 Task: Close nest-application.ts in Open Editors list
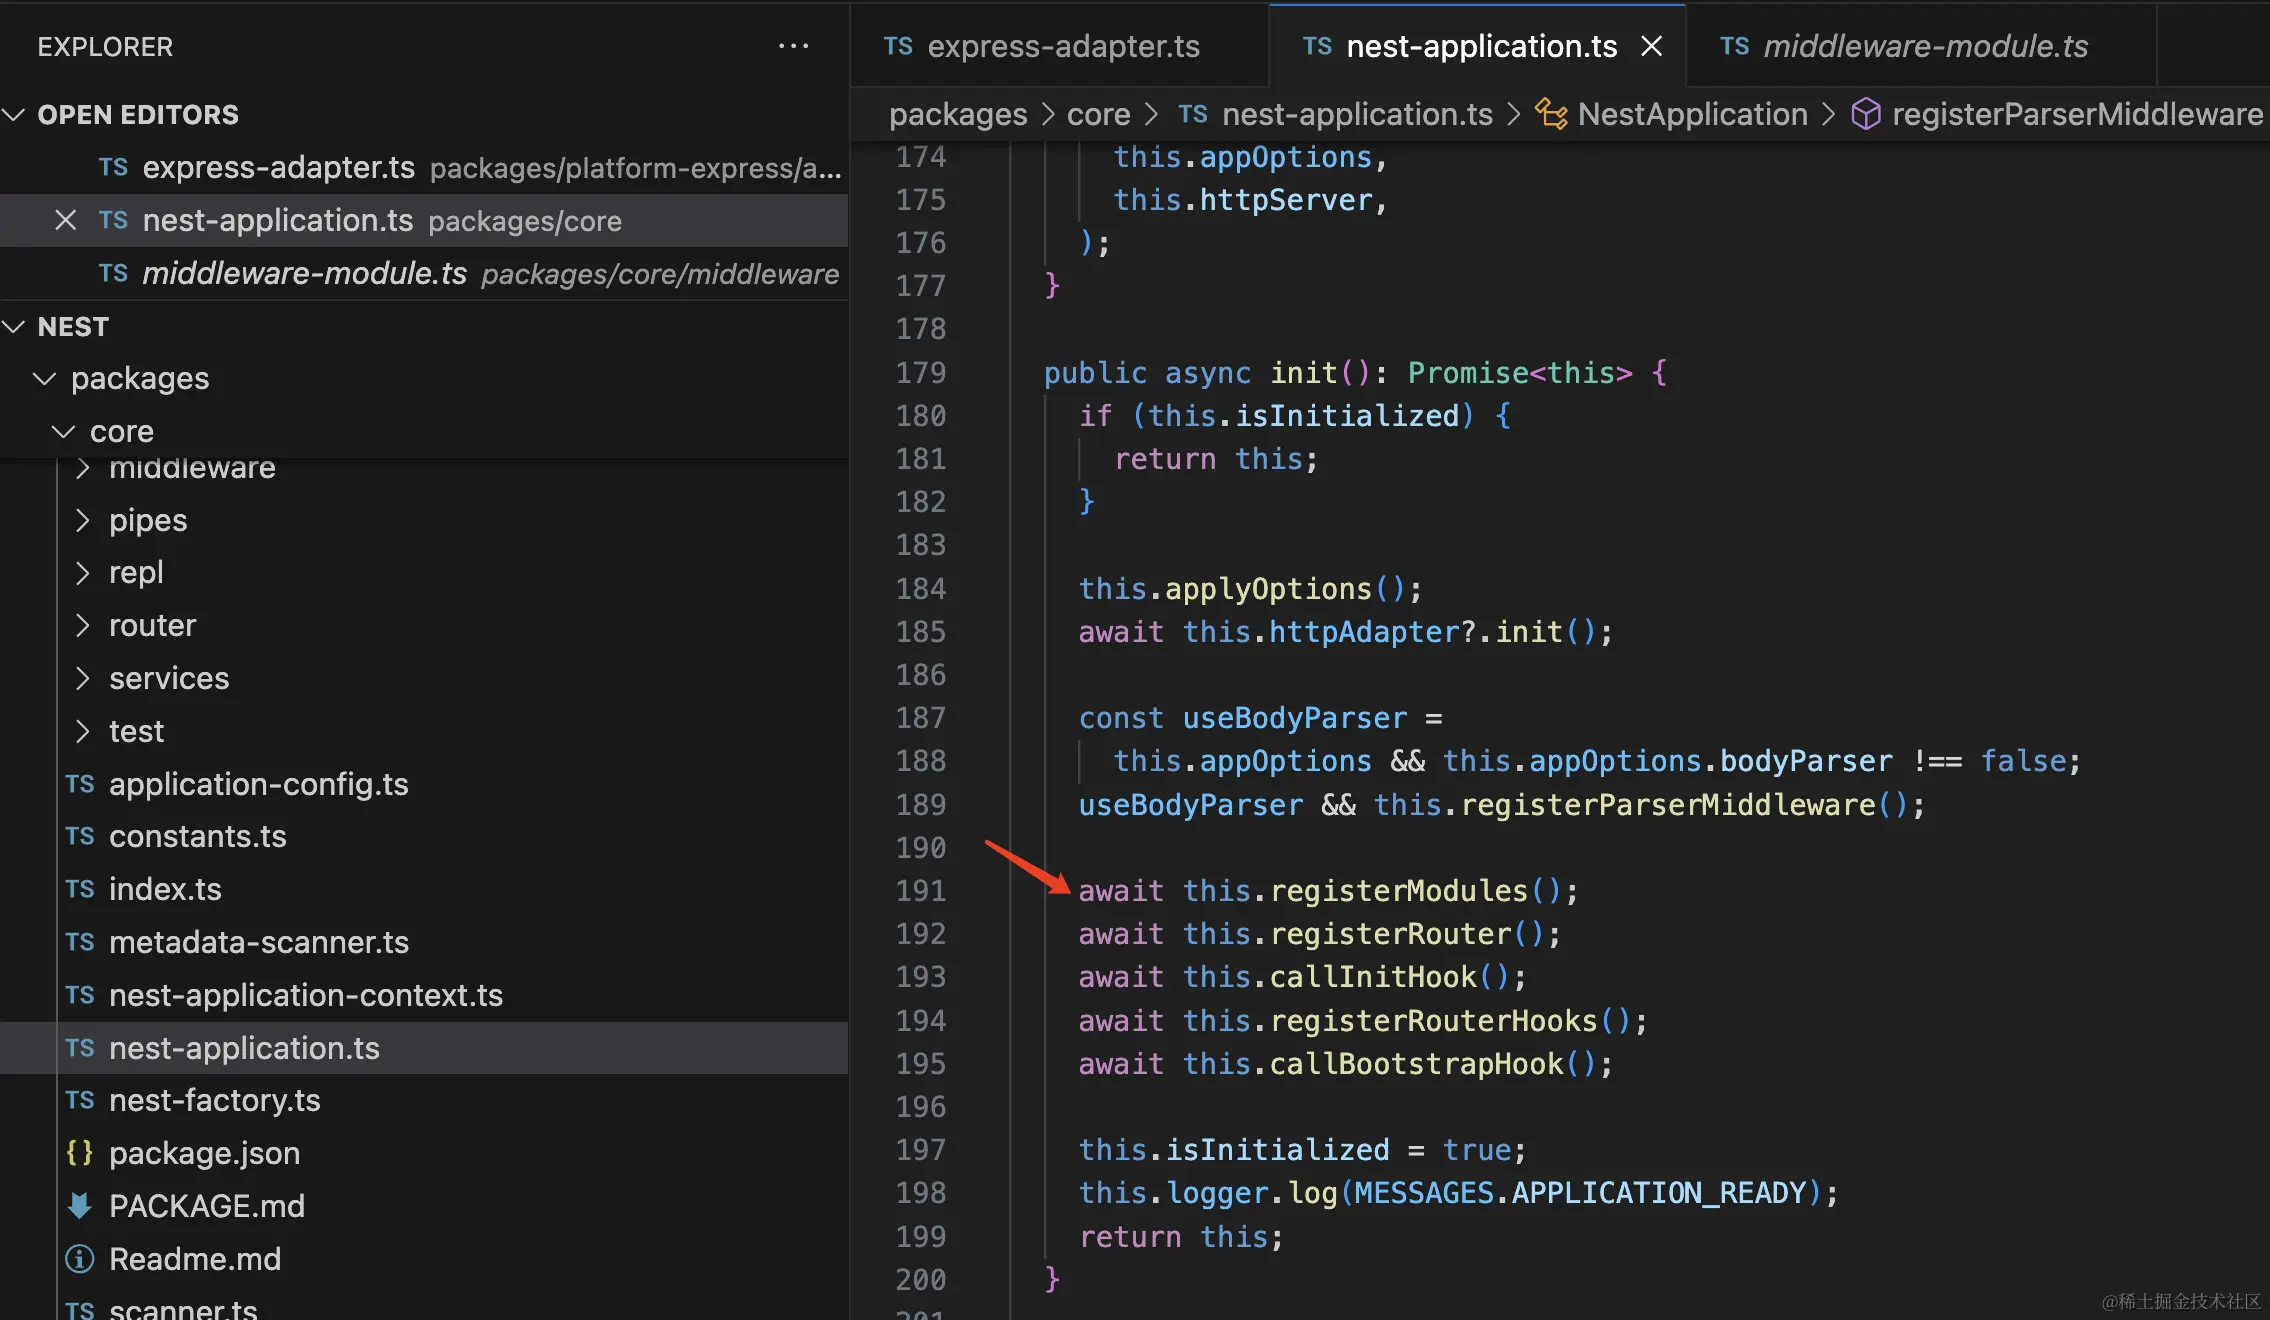pyautogui.click(x=65, y=220)
